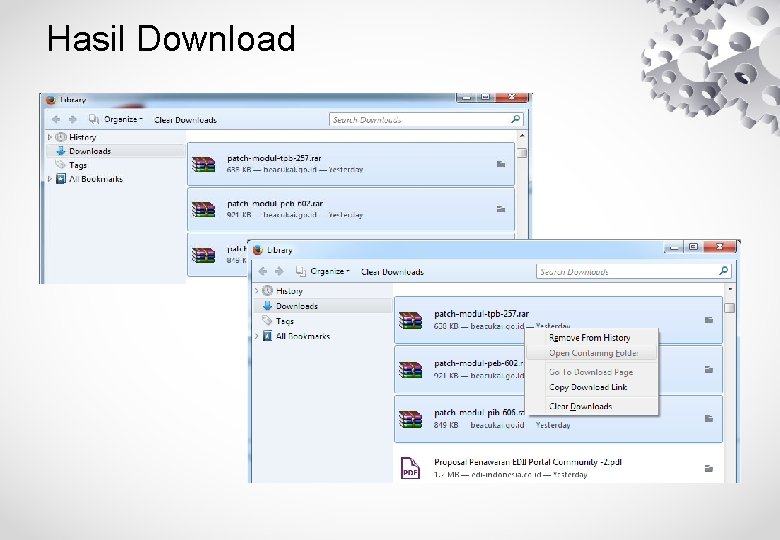
Task: Select Tags in front Library sidebar
Action: (x=285, y=321)
